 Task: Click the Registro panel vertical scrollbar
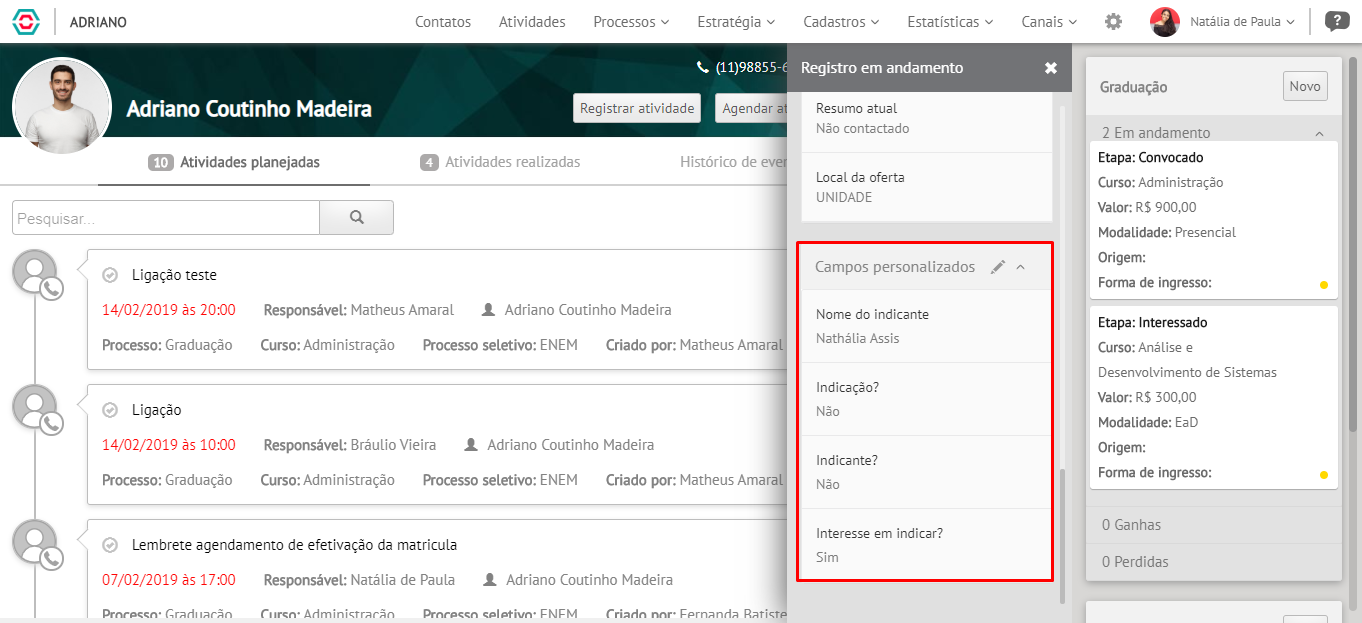1063,535
